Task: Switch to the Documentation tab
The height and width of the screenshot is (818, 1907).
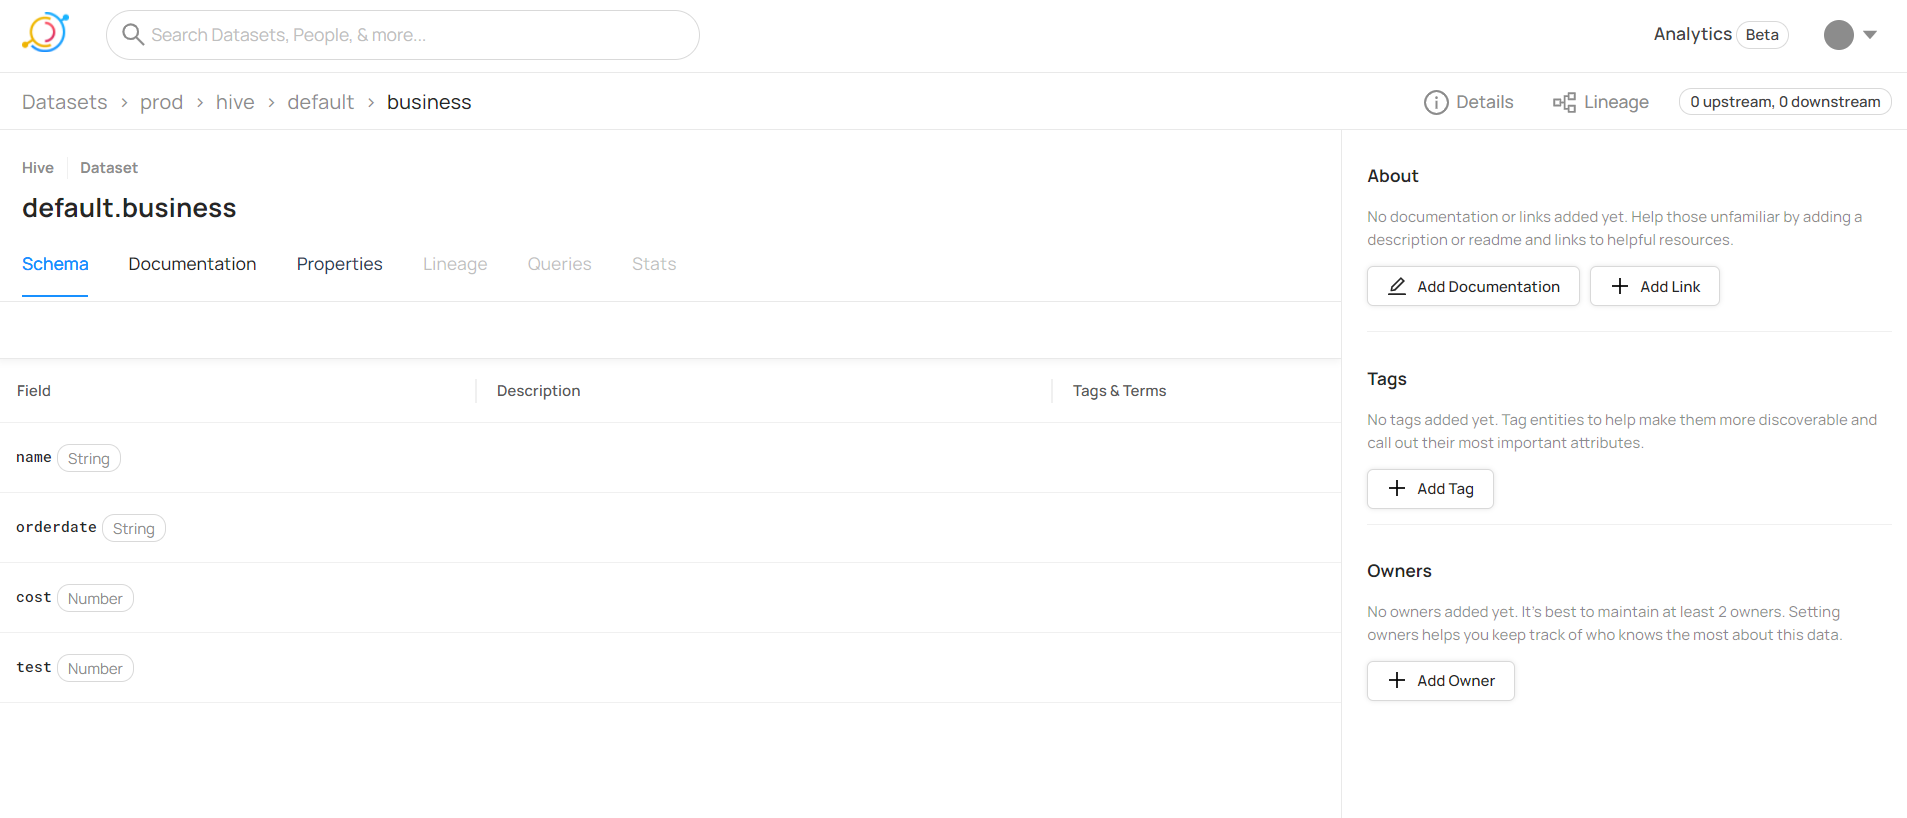Action: (192, 264)
